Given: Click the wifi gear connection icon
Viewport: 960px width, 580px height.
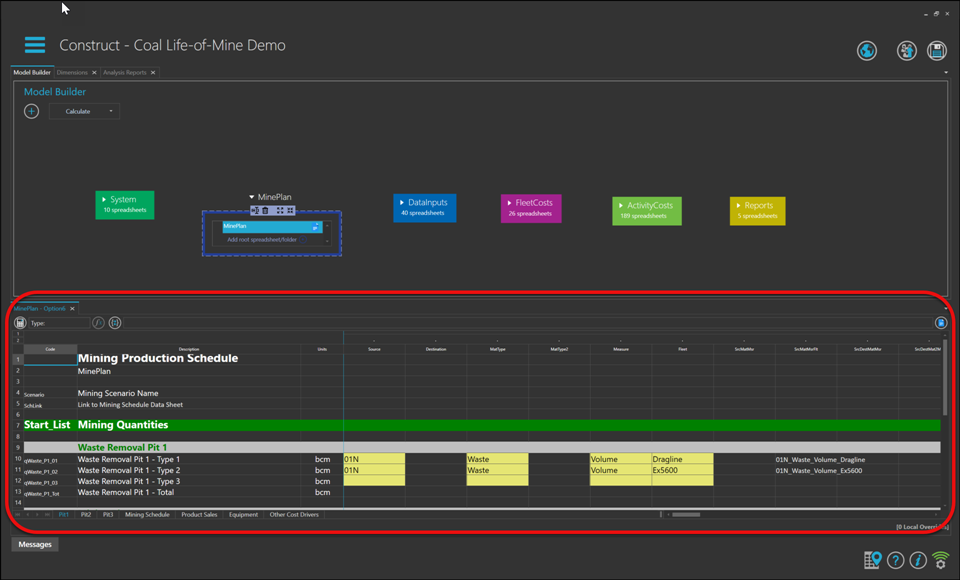Looking at the screenshot, I should 940,560.
